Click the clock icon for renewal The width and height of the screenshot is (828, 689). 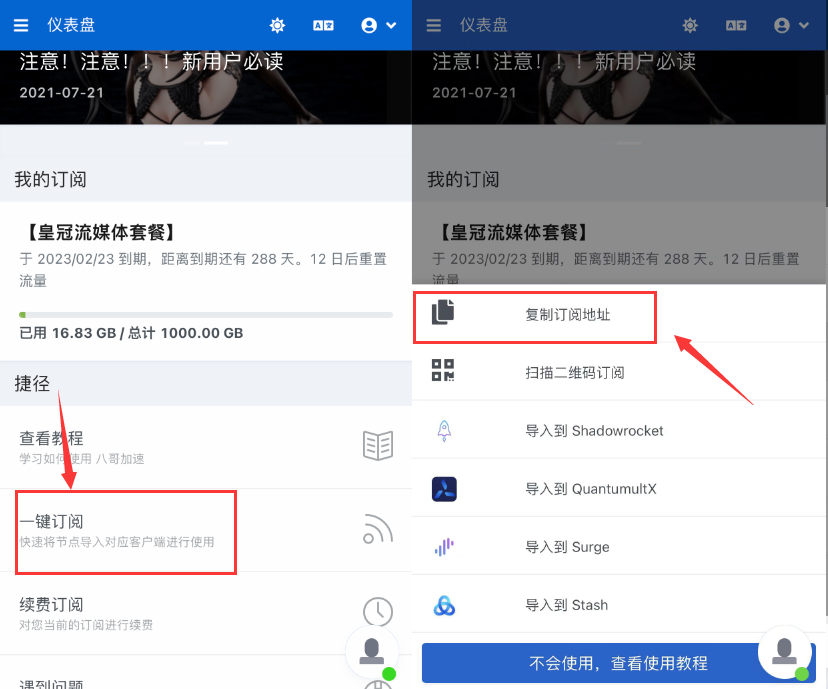[378, 611]
